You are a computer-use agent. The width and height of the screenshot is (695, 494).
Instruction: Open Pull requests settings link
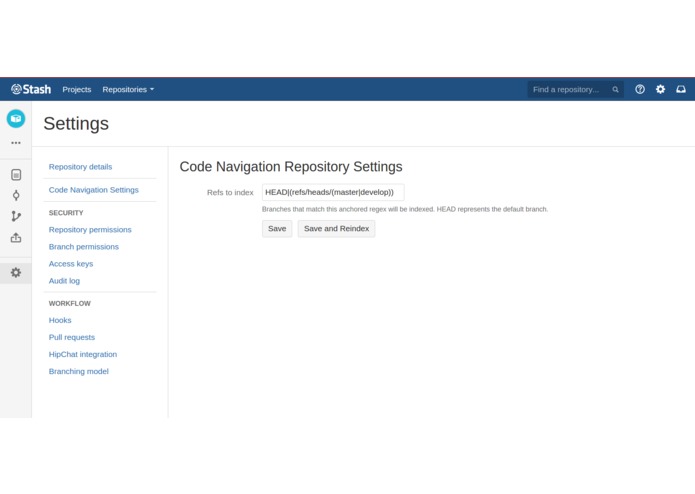72,337
